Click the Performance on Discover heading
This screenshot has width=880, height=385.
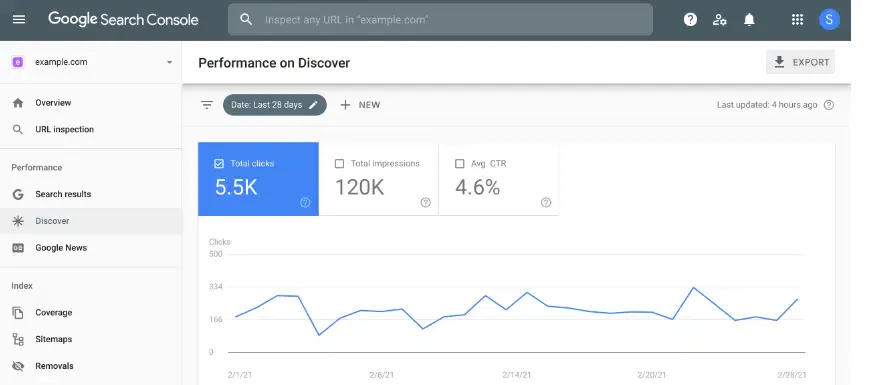tap(274, 63)
